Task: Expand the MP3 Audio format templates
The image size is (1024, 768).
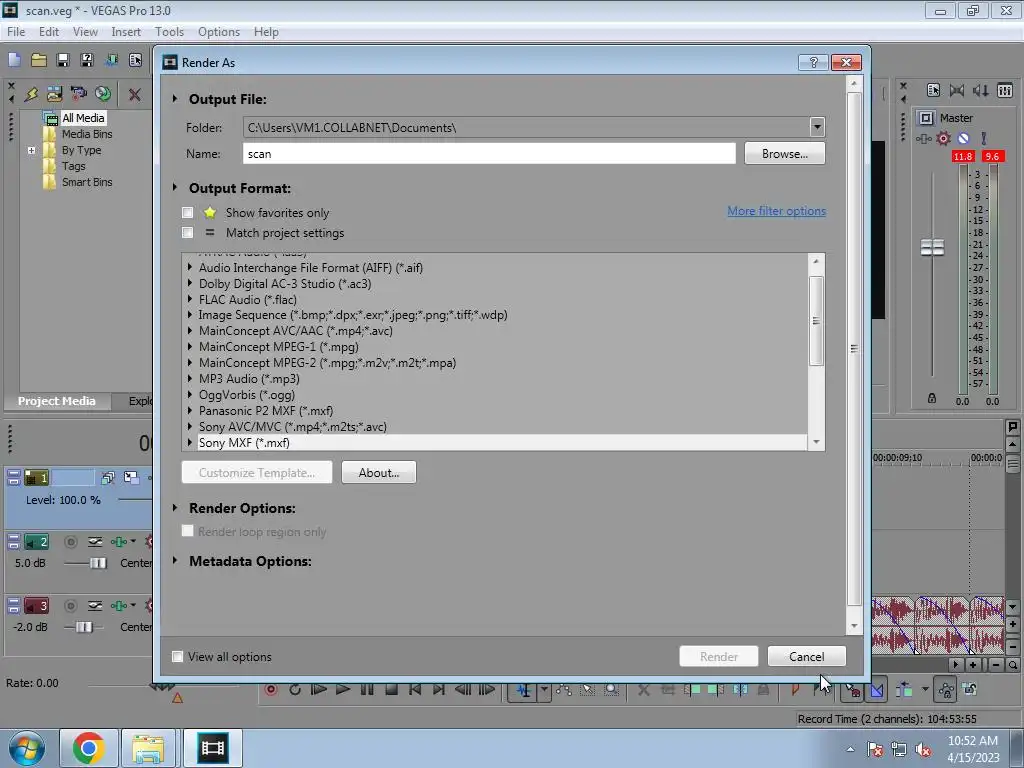Action: 189,378
